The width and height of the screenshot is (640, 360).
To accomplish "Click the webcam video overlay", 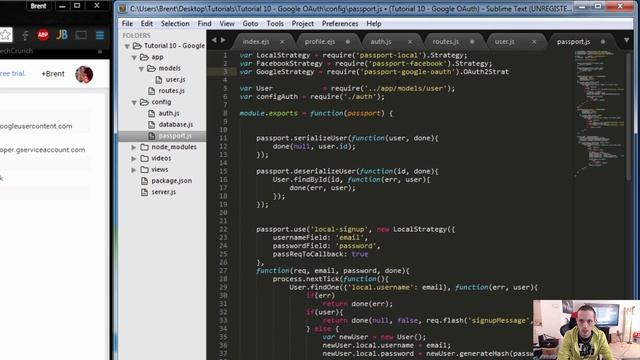I will click(586, 330).
